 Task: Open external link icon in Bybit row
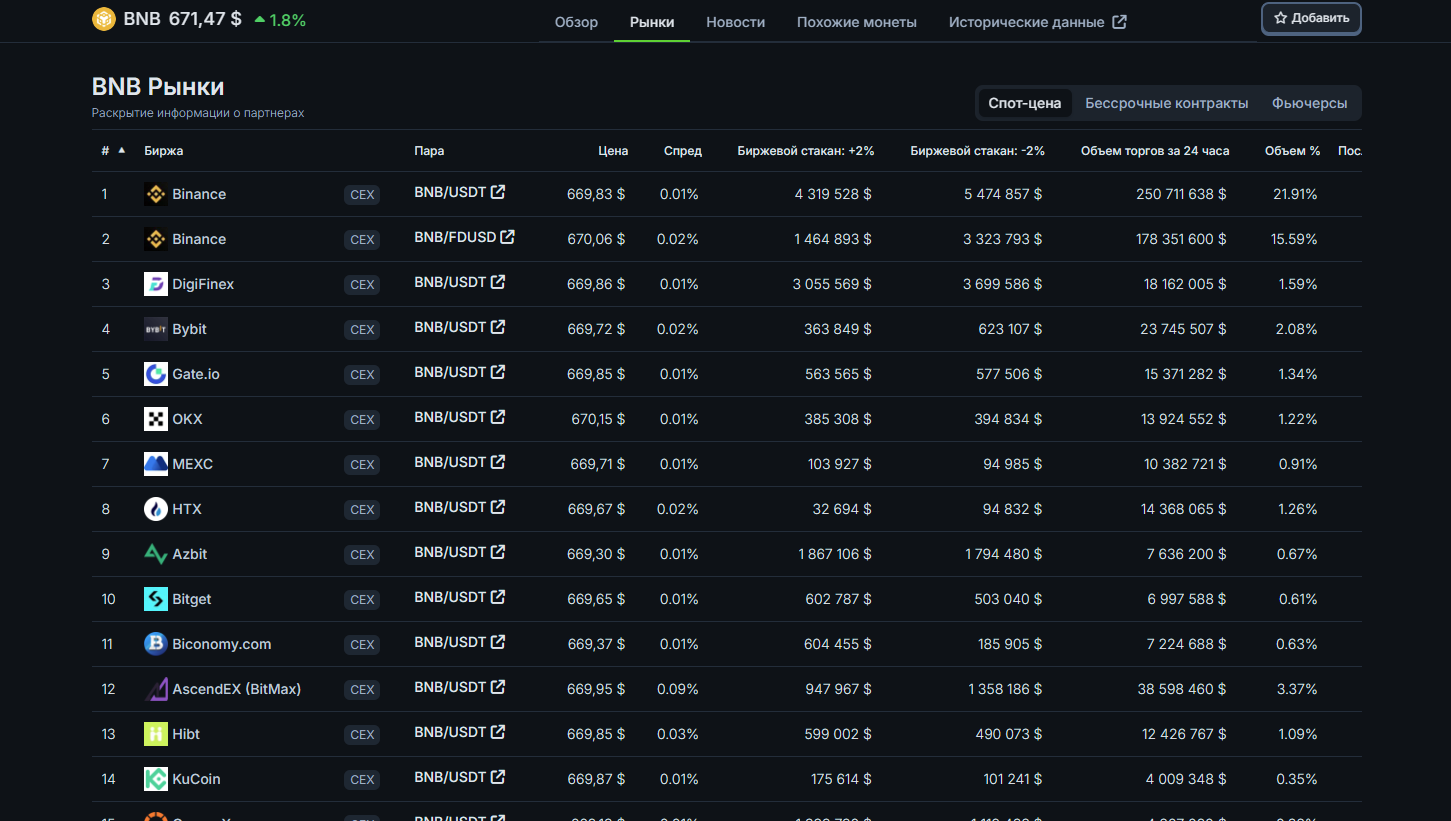[498, 327]
